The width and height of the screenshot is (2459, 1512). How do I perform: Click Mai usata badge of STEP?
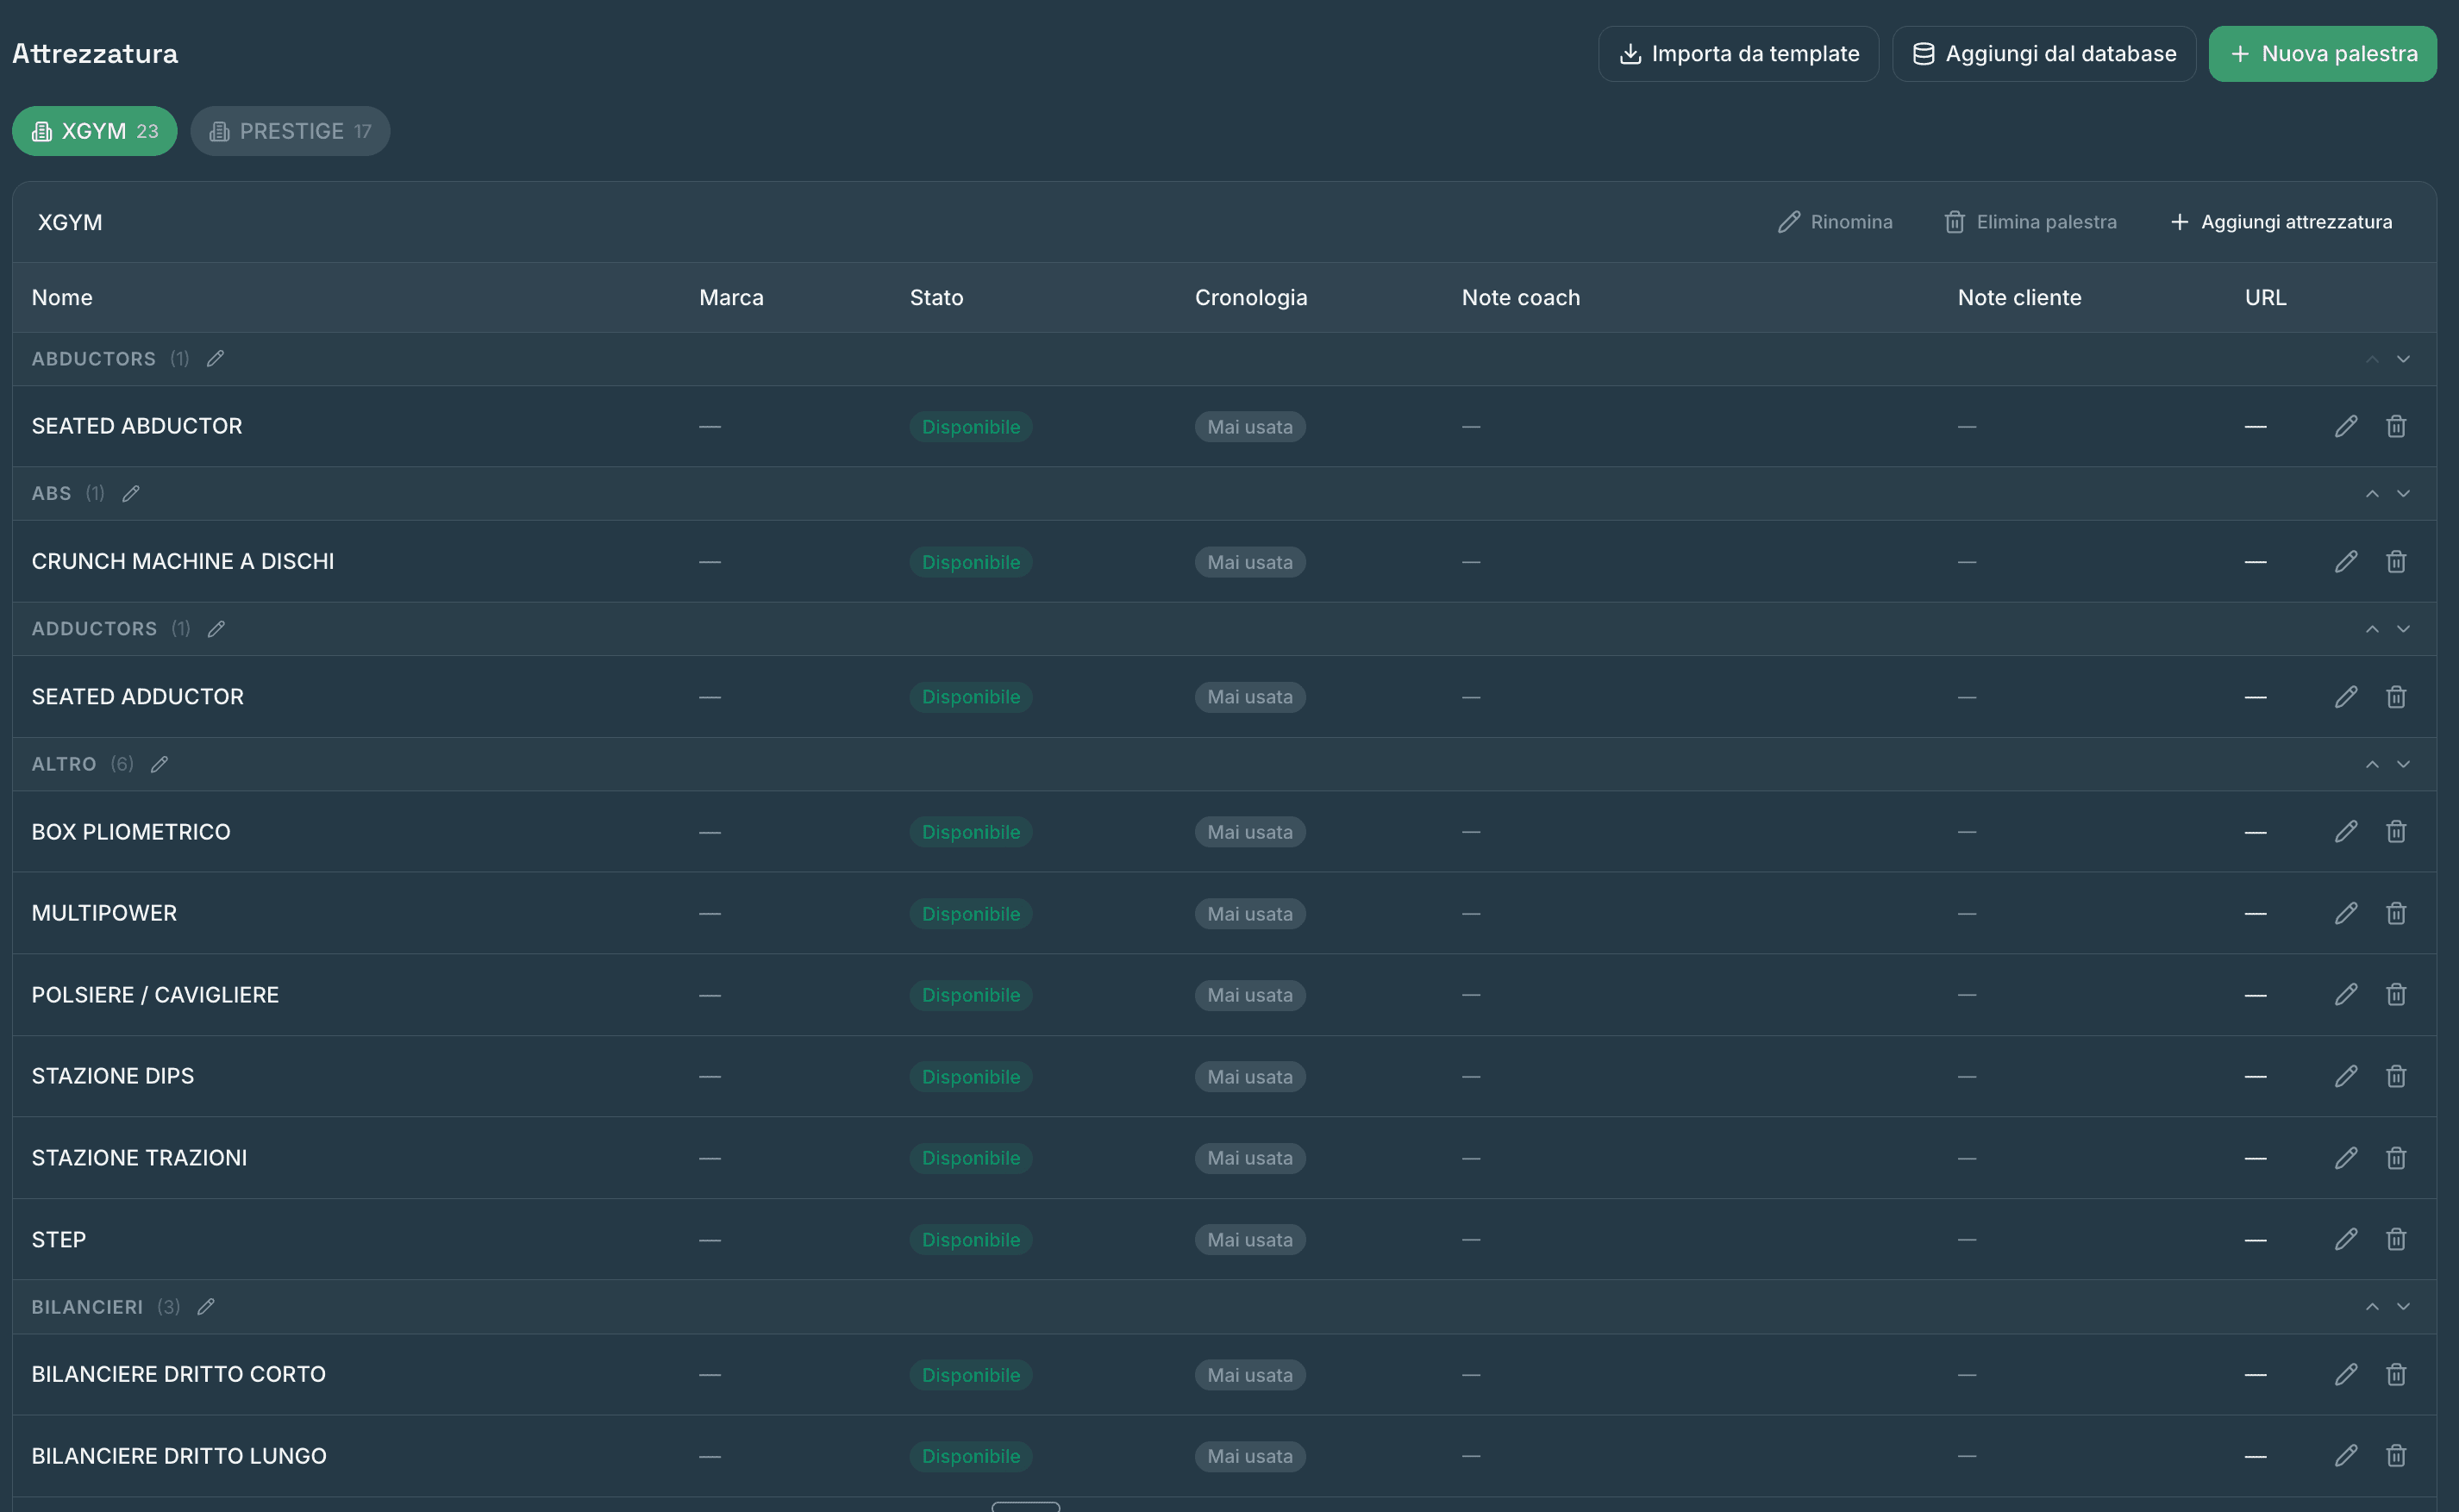tap(1249, 1240)
